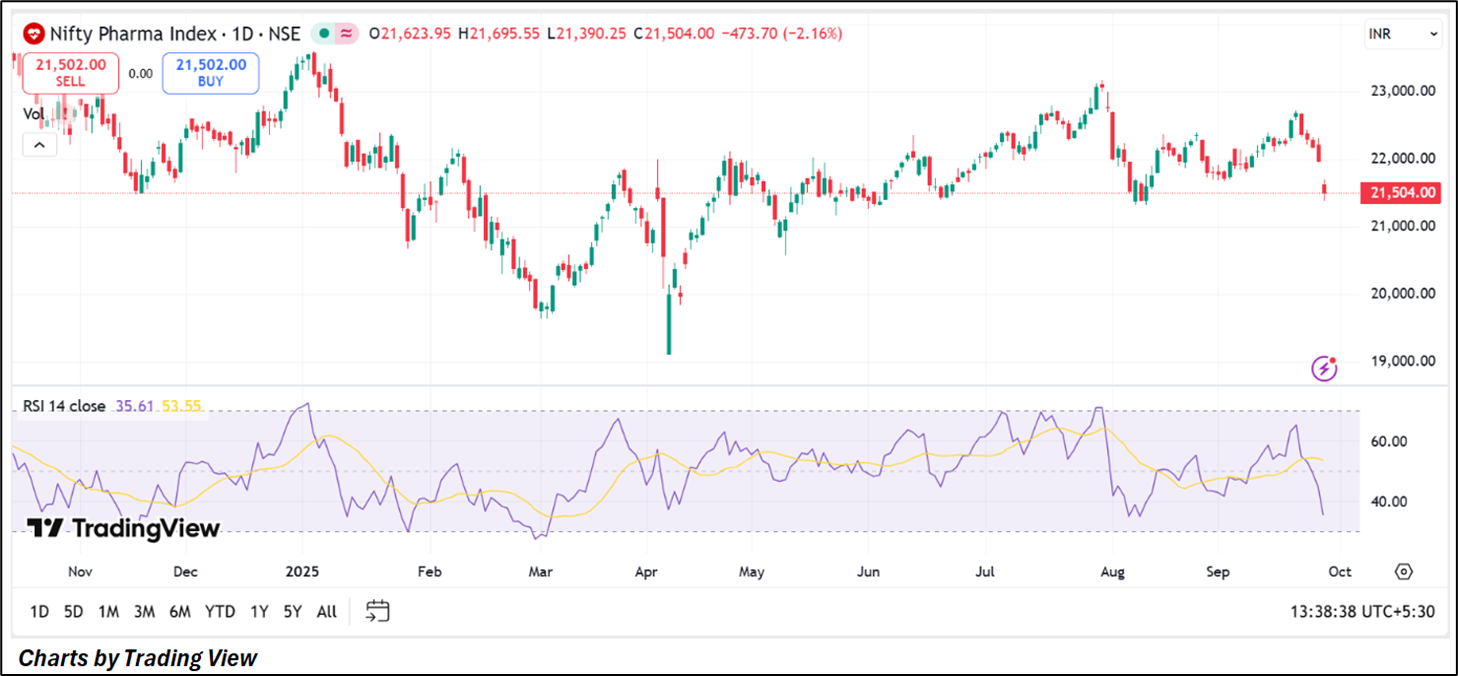Switch to the 3M time range
1458x676 pixels.
[x=143, y=612]
